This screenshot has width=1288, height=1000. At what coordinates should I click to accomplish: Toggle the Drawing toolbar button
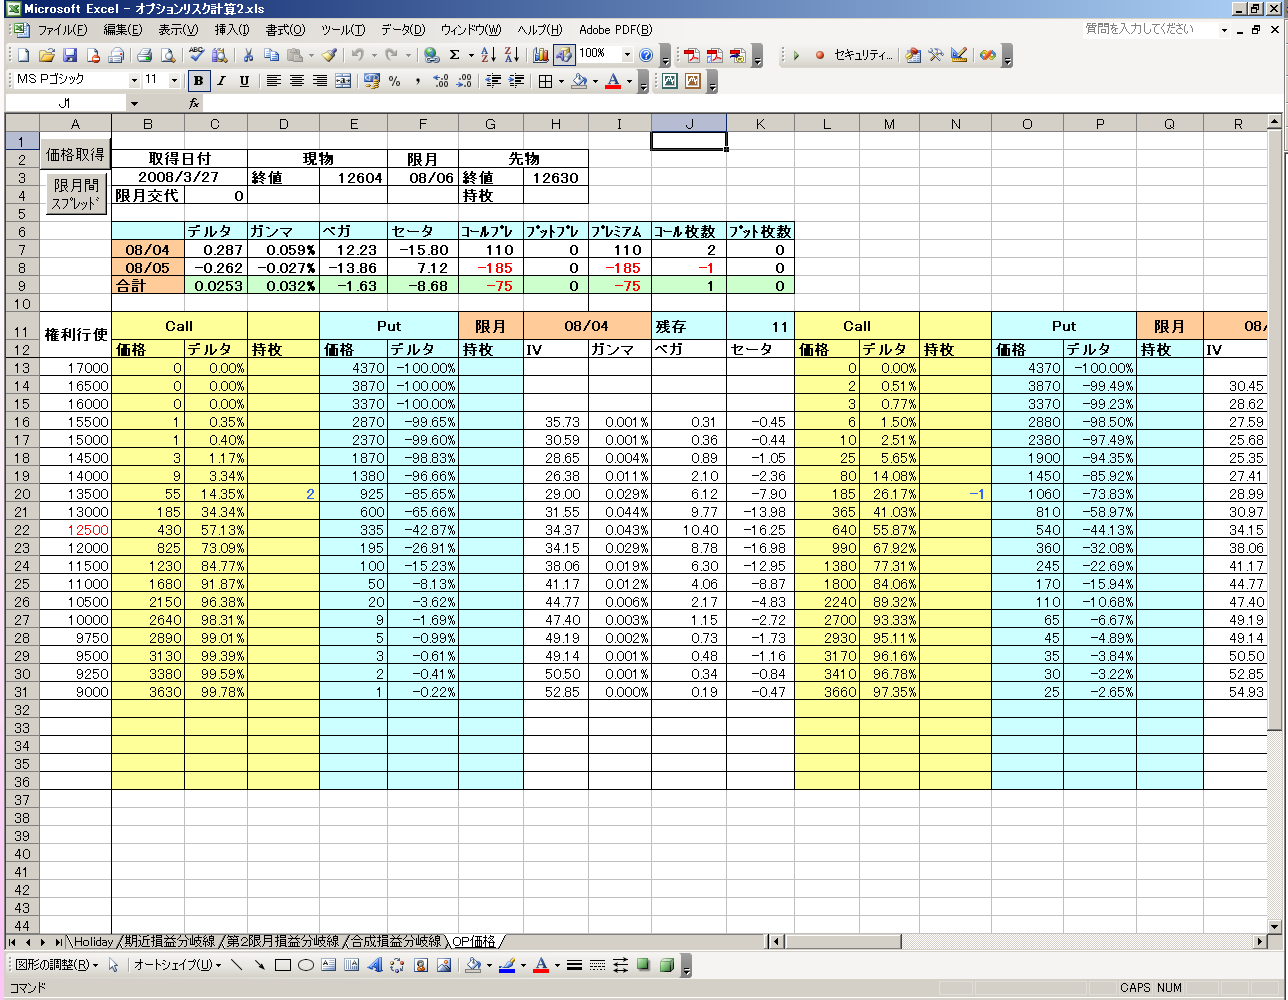click(563, 55)
